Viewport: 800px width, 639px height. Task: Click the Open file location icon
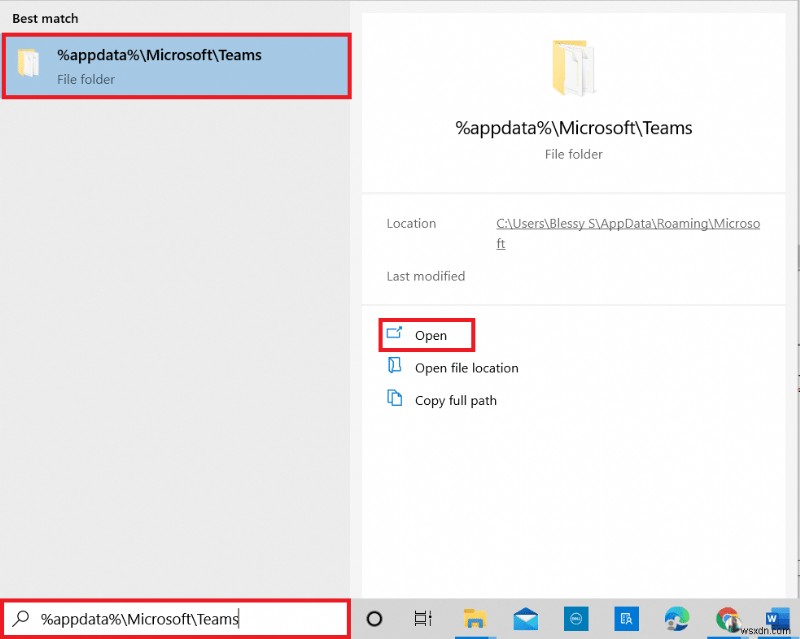coord(393,367)
